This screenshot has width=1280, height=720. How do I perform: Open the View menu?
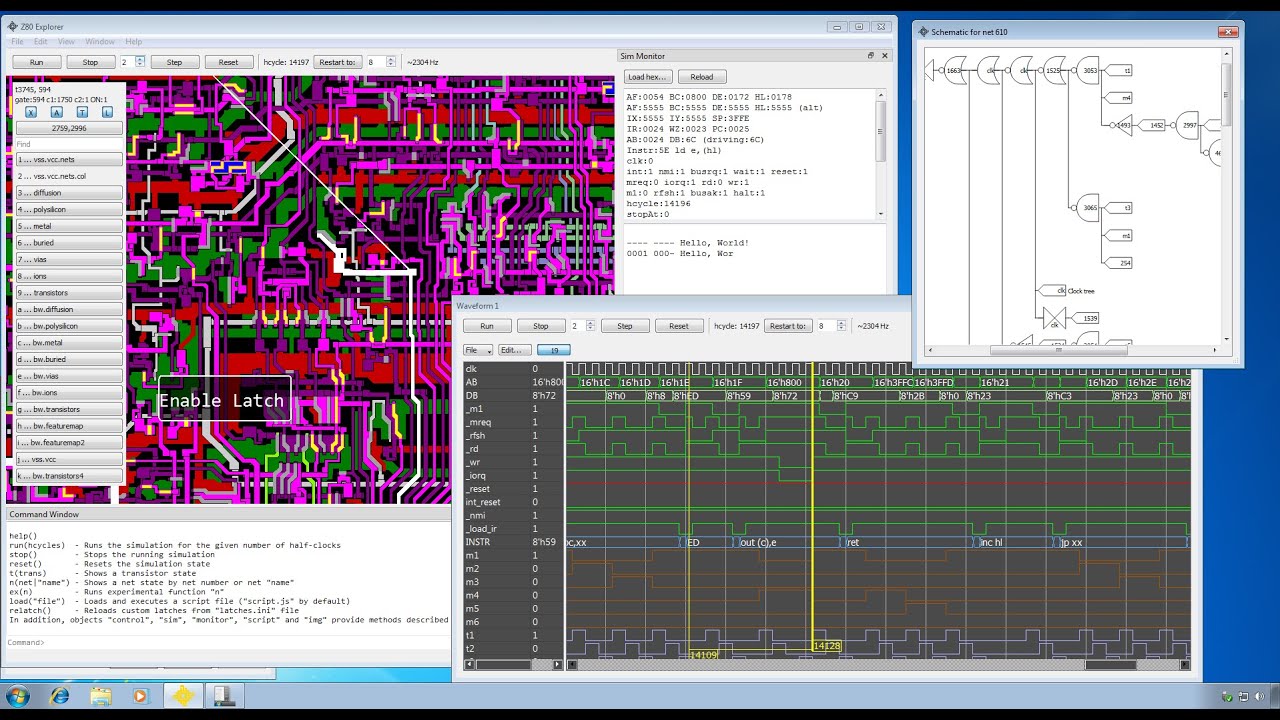[66, 42]
